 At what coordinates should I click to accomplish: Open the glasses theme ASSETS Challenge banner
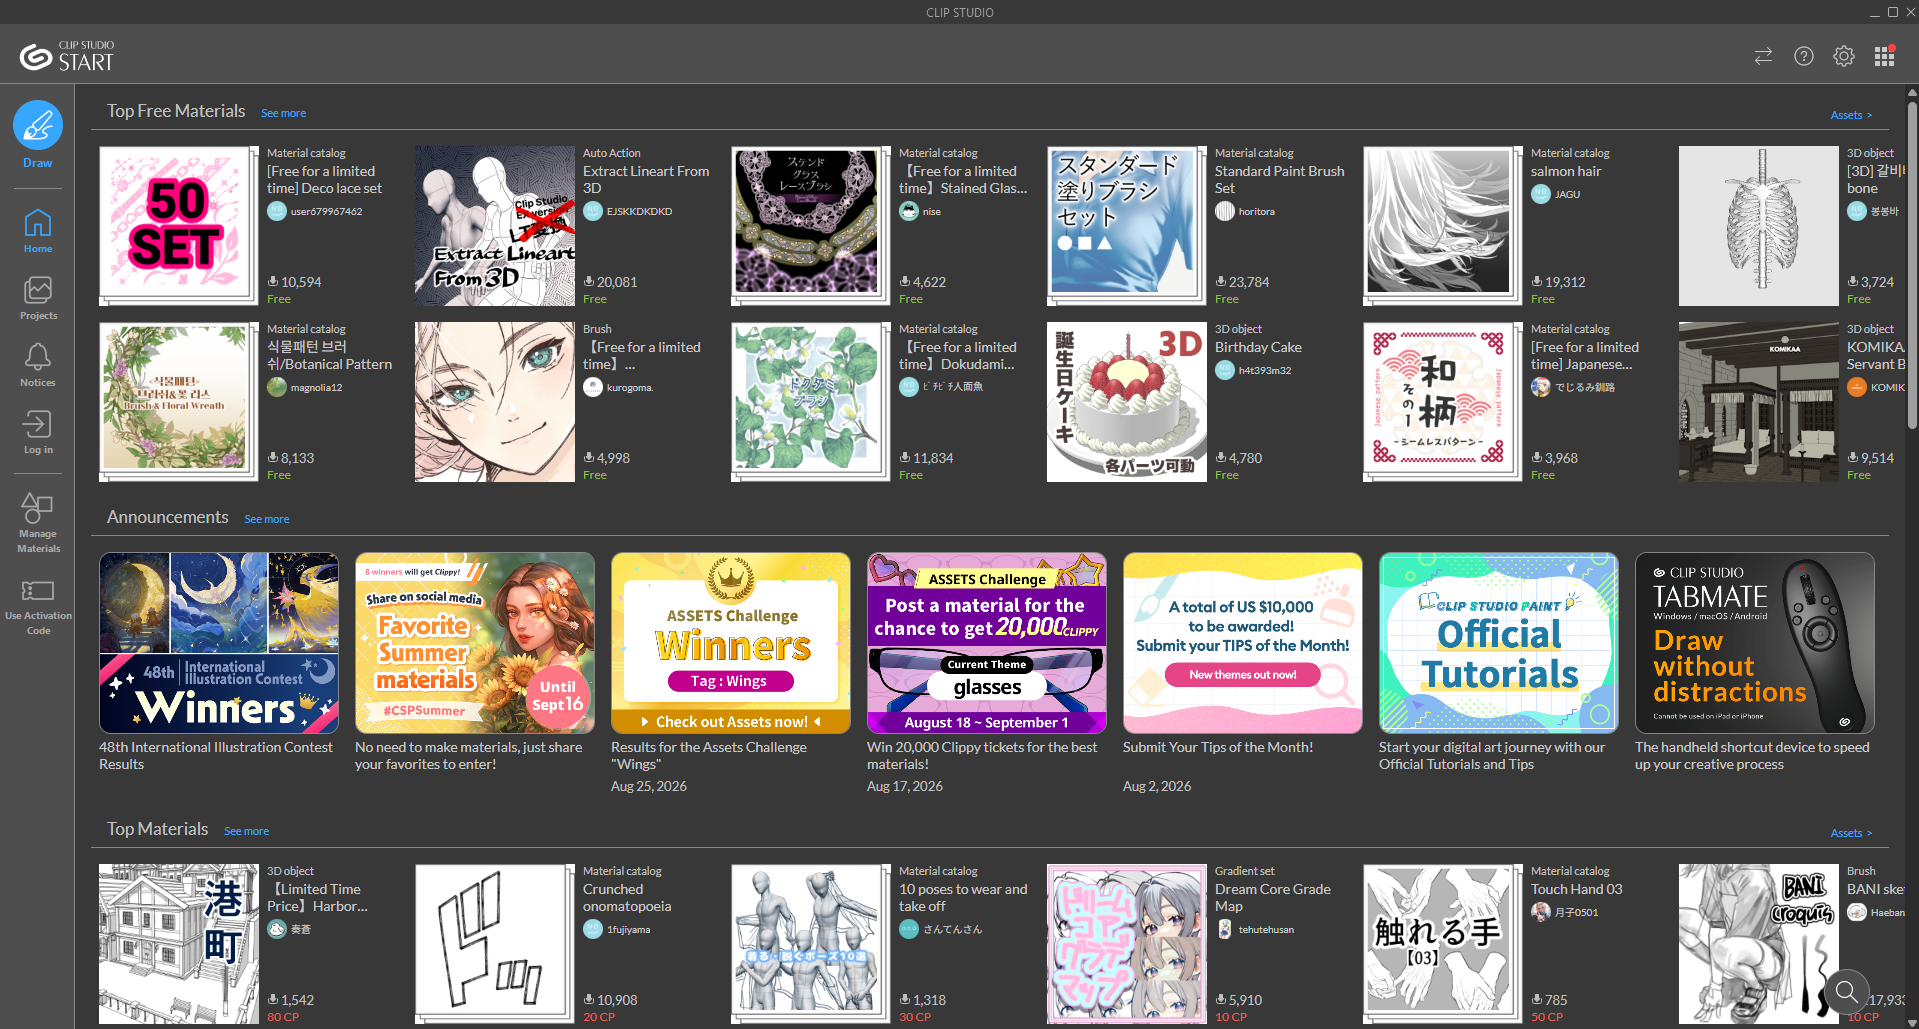coord(987,643)
